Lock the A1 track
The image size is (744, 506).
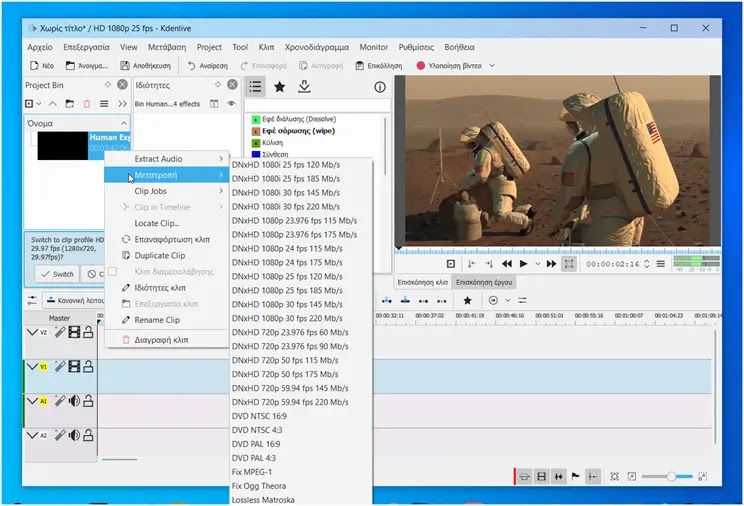pyautogui.click(x=88, y=401)
